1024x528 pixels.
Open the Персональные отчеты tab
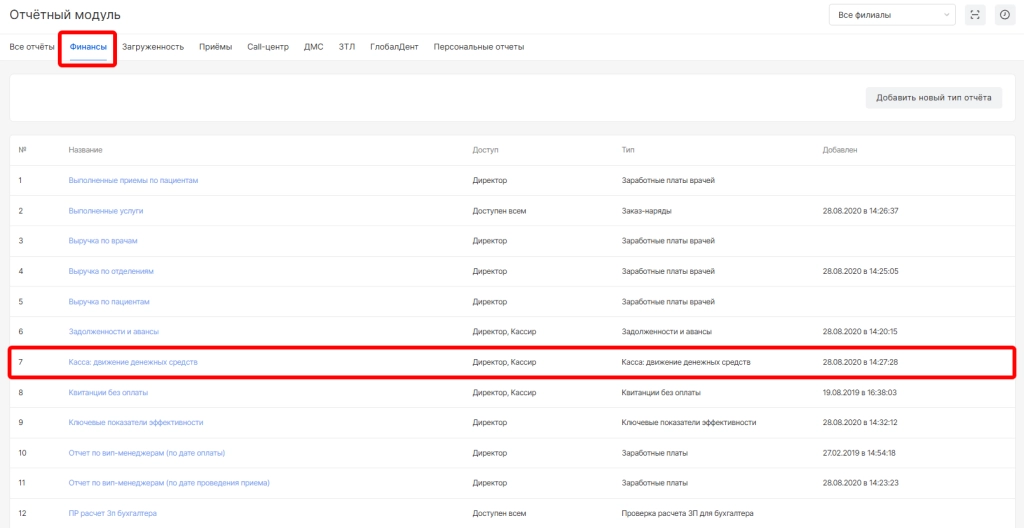pyautogui.click(x=478, y=47)
